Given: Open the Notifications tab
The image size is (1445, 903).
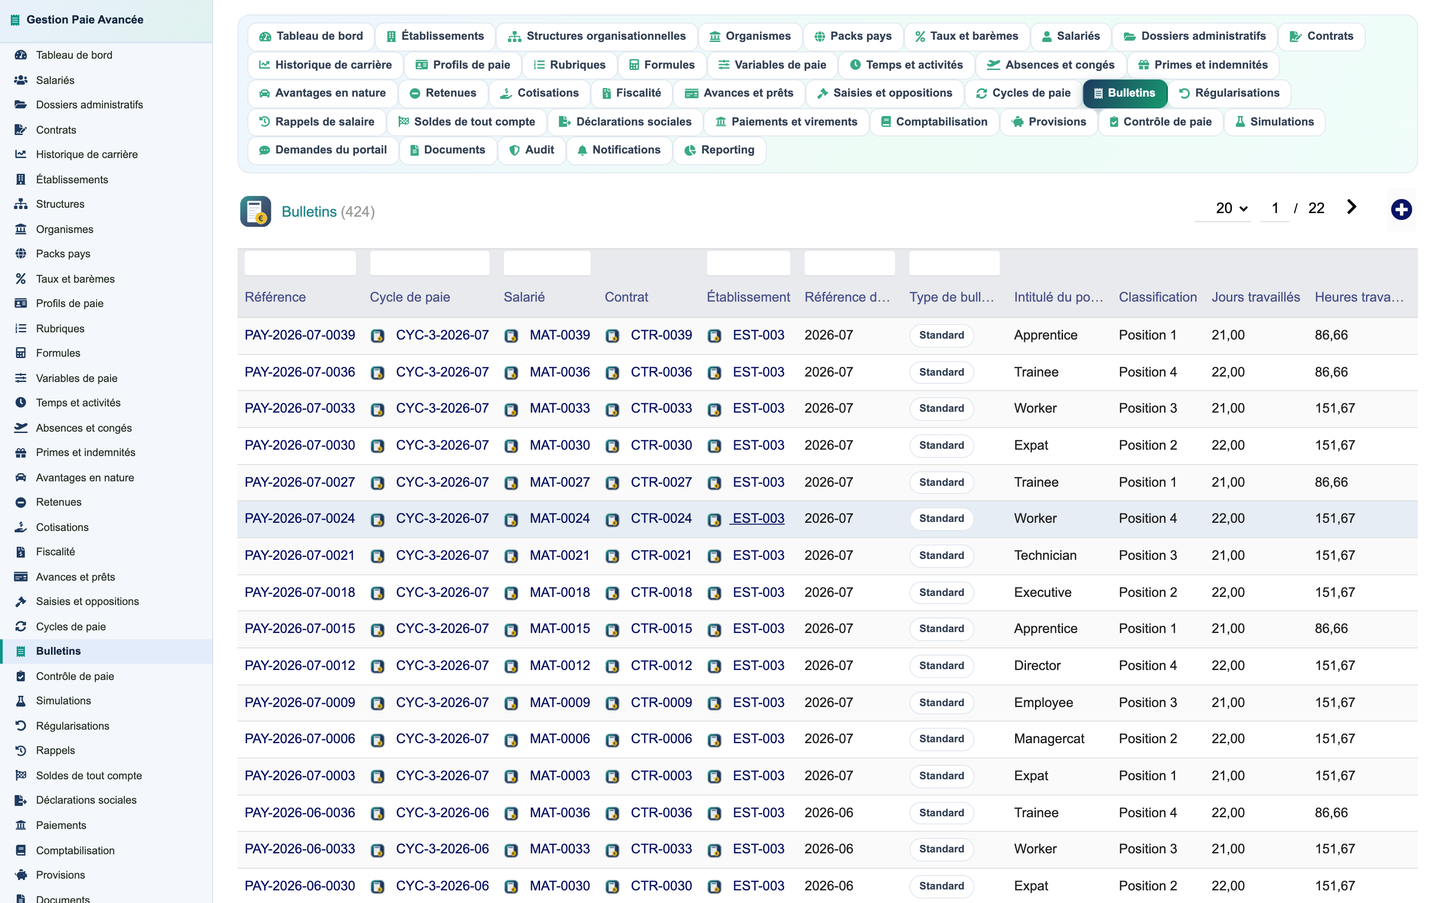Looking at the screenshot, I should pos(618,150).
